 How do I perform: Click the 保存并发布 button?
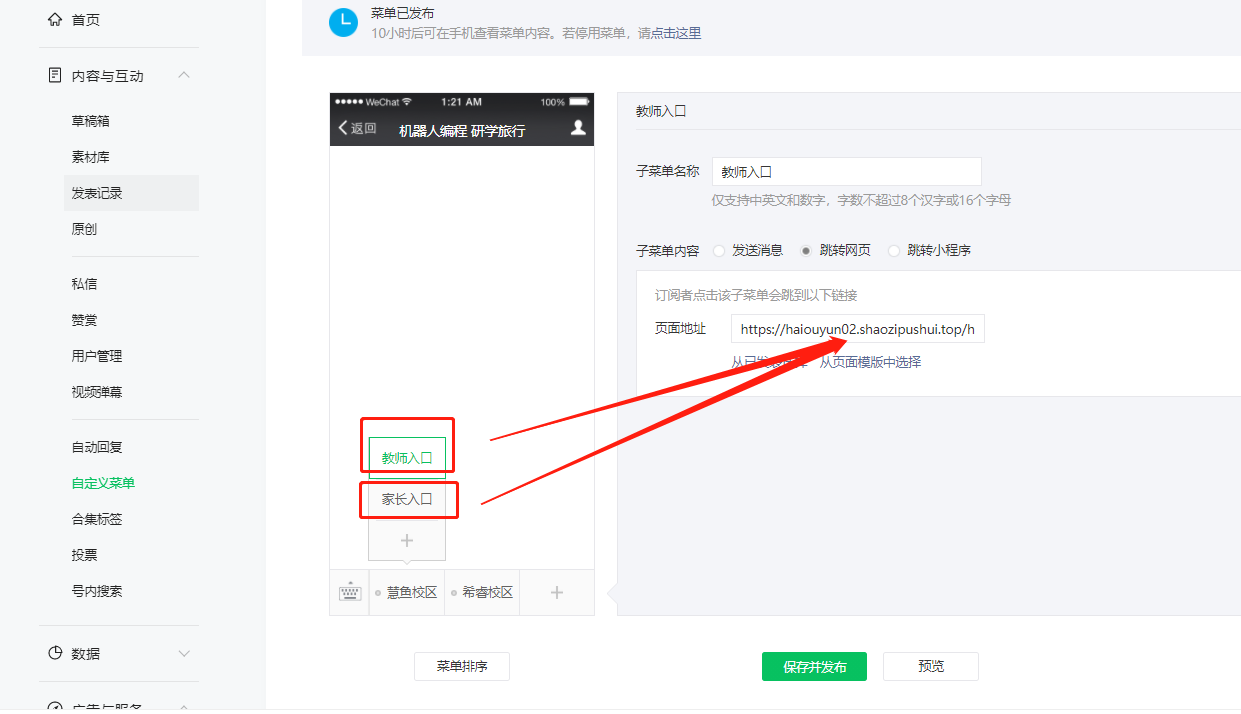point(814,667)
